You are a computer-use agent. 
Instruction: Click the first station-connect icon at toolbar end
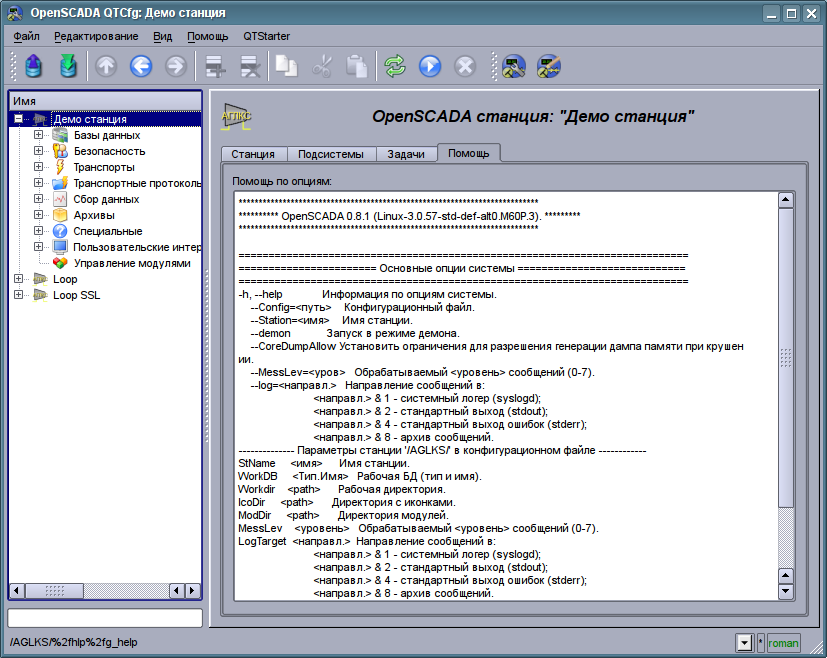514,67
